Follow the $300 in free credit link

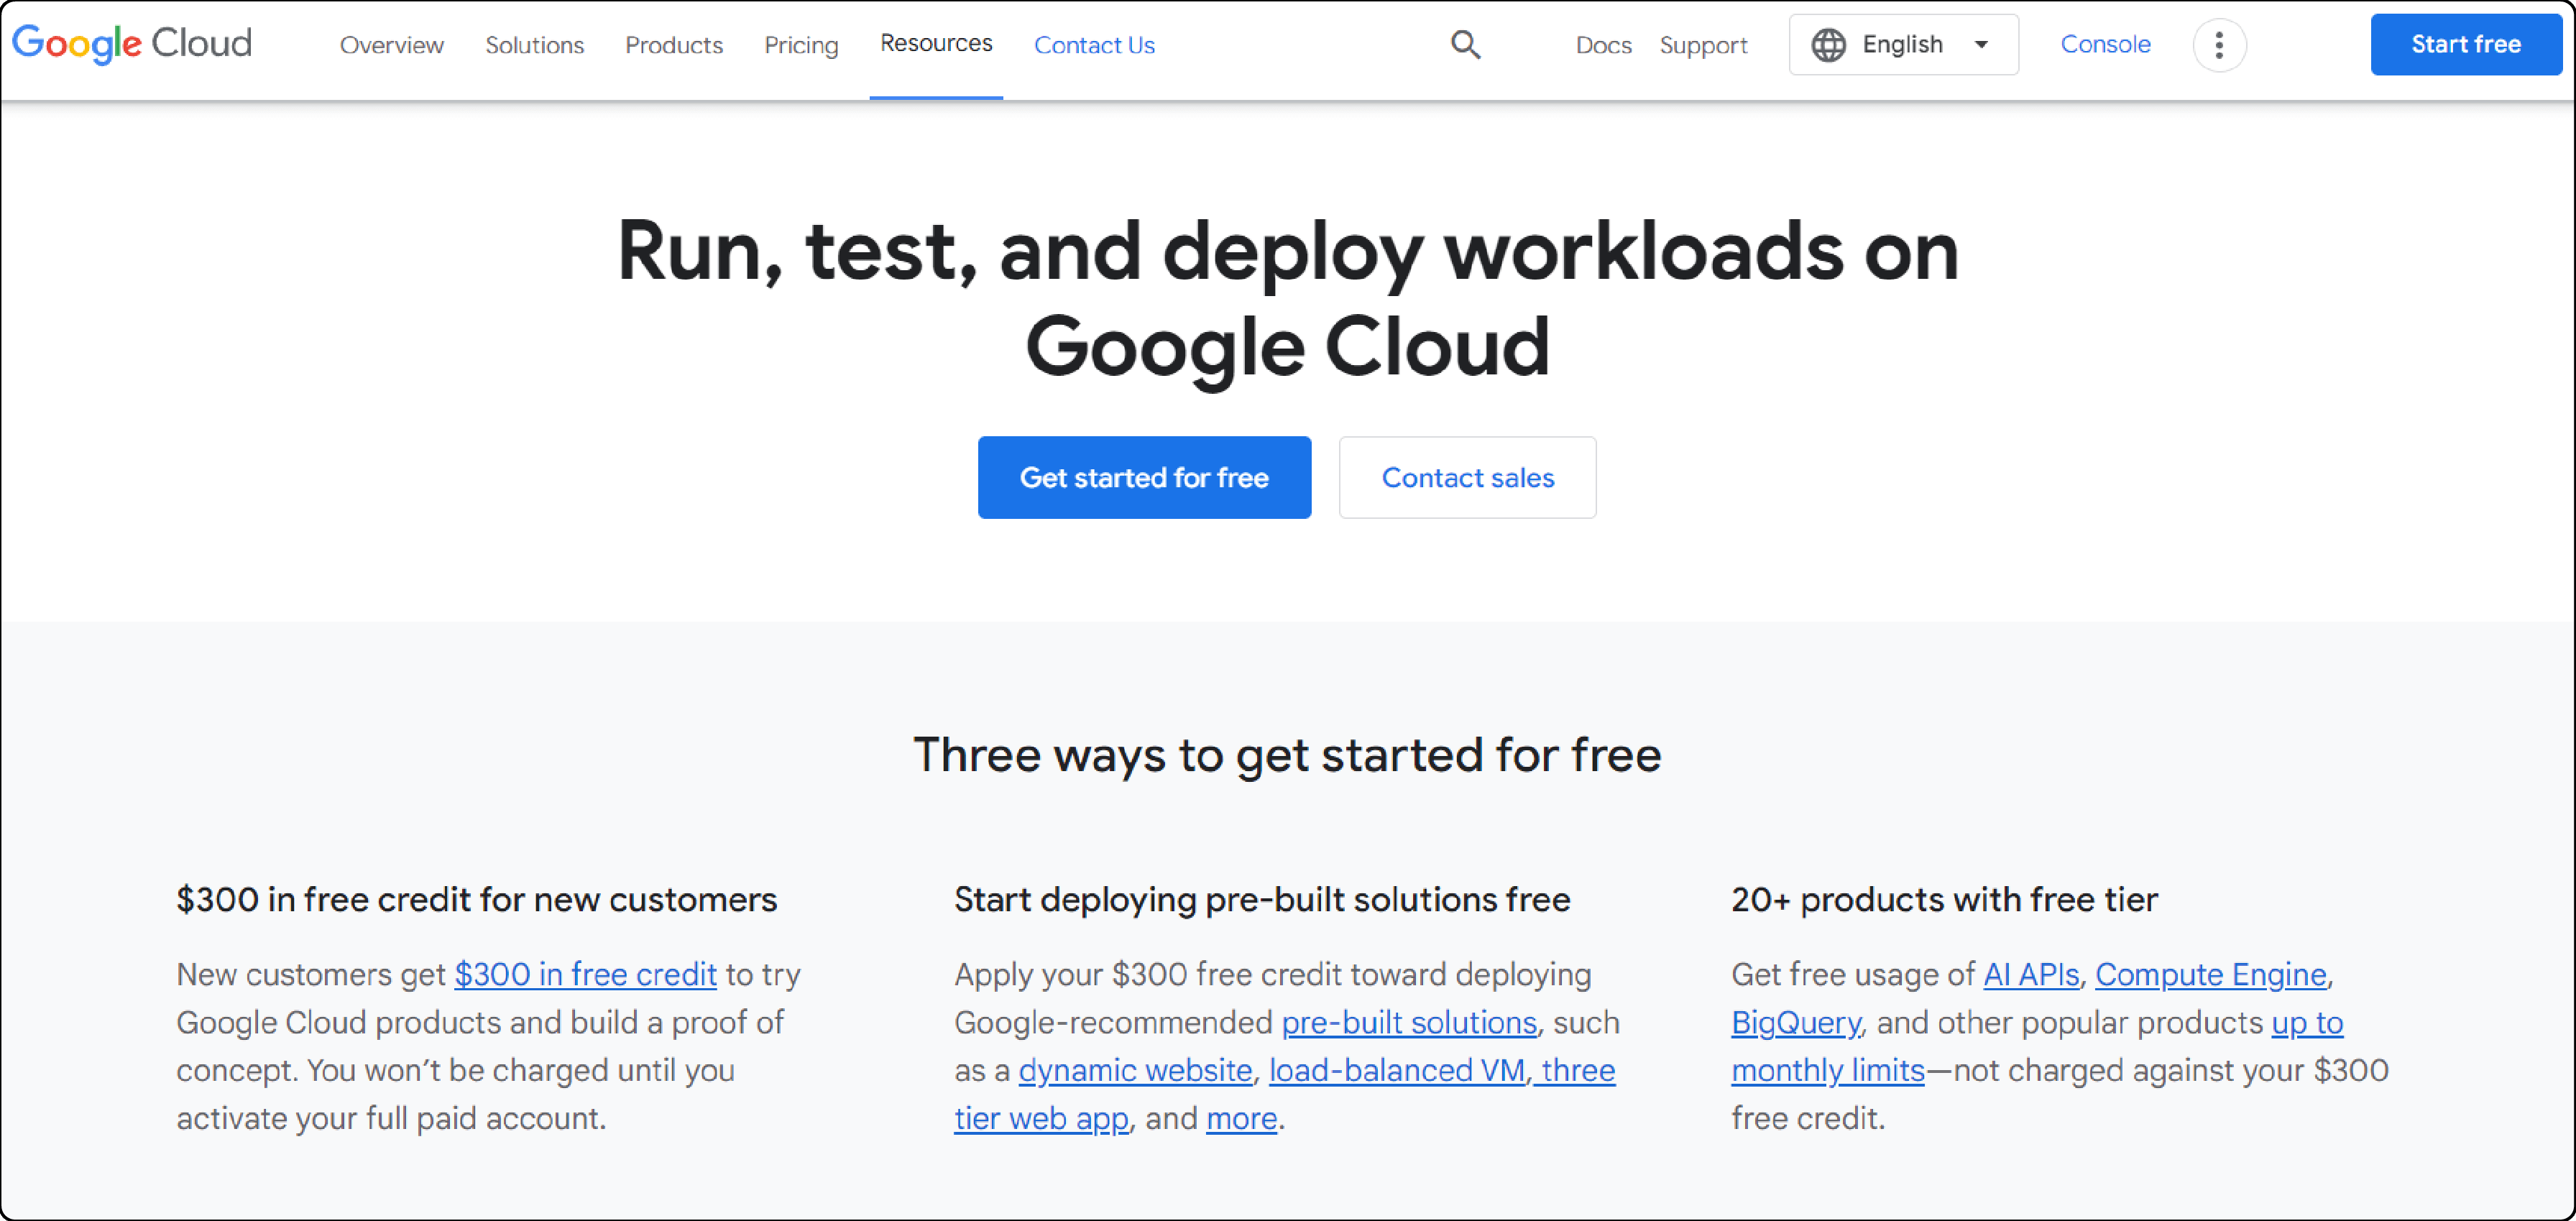(585, 974)
